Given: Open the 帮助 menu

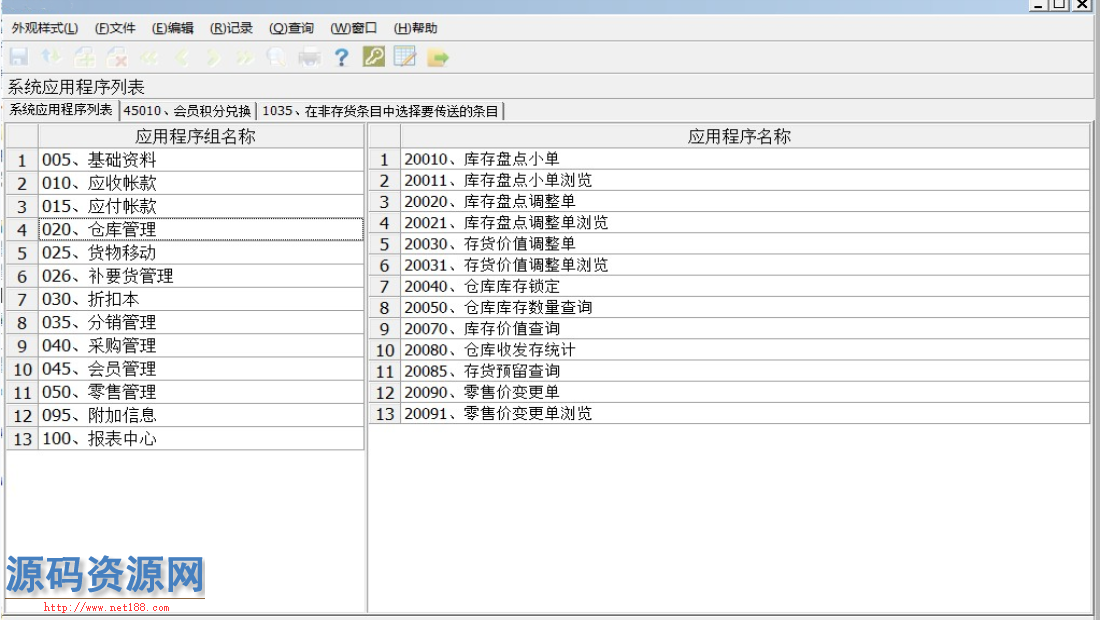Looking at the screenshot, I should click(415, 28).
